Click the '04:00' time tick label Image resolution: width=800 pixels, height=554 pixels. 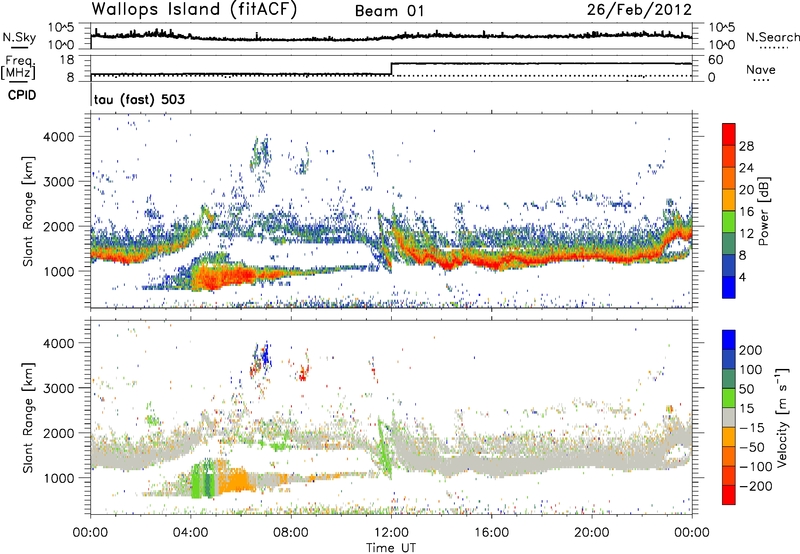pos(191,533)
